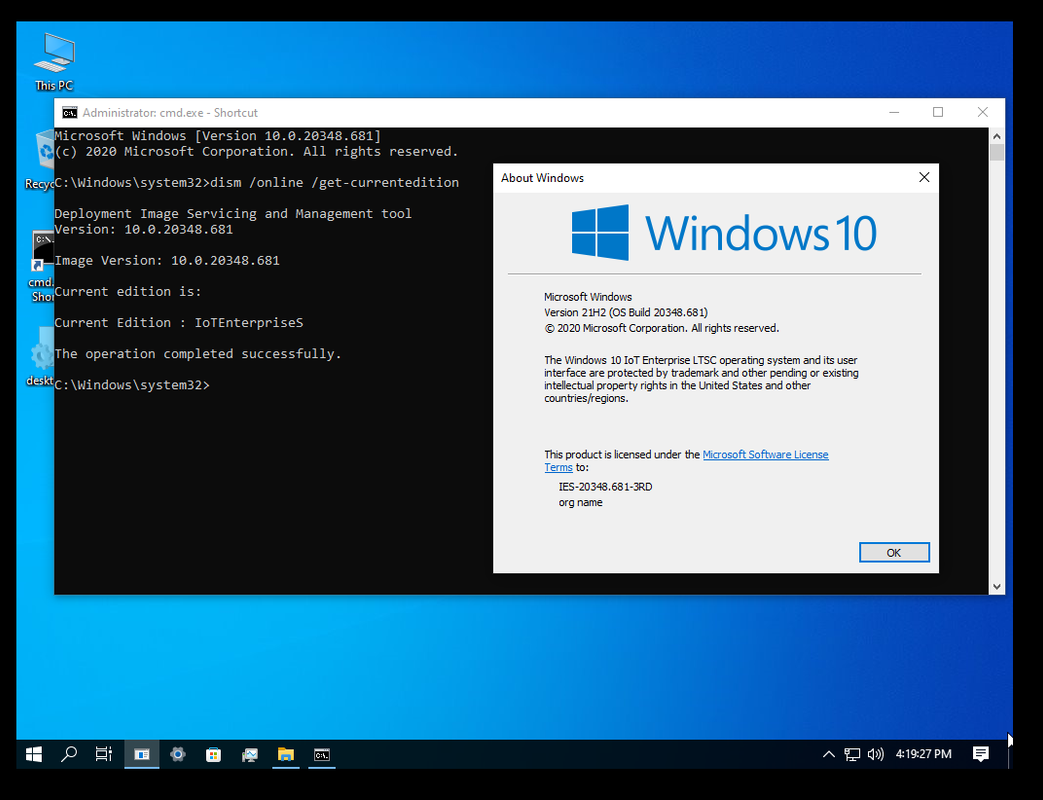
Task: Click the 'IoTEnterpriseS' edition text
Action: tap(249, 323)
